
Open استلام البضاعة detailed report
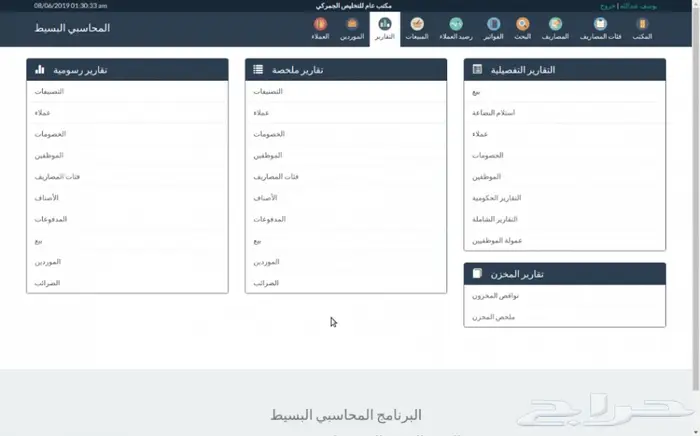(494, 113)
